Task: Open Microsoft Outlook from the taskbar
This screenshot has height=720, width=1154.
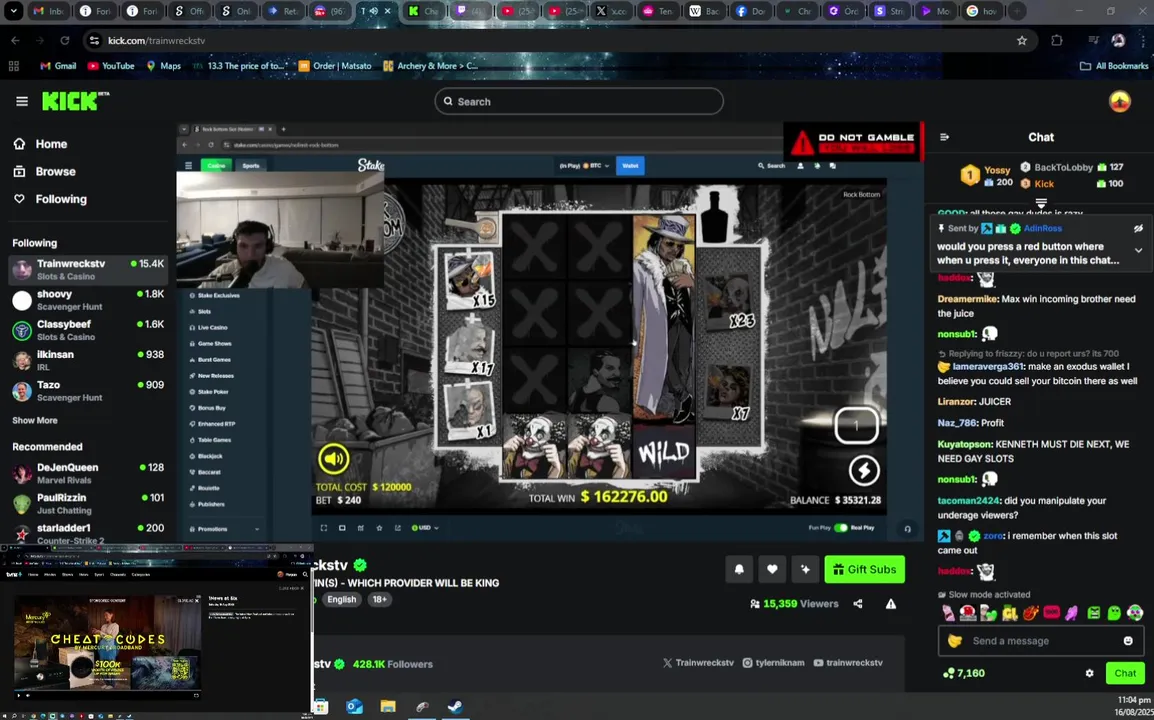Action: click(x=354, y=707)
